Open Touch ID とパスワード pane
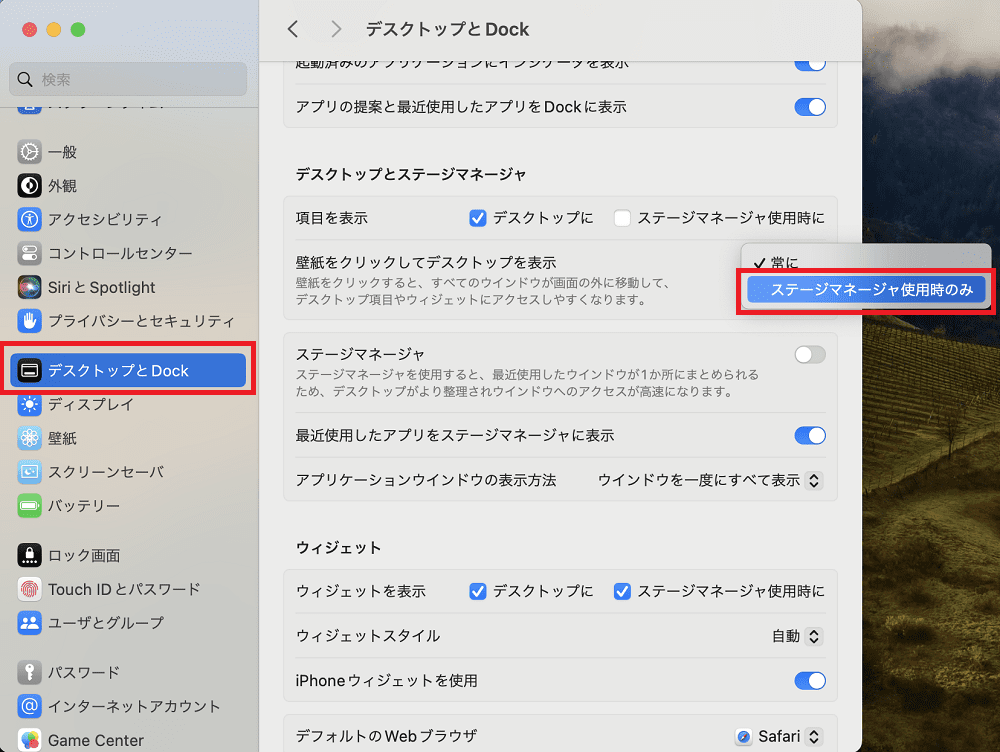 [x=128, y=589]
